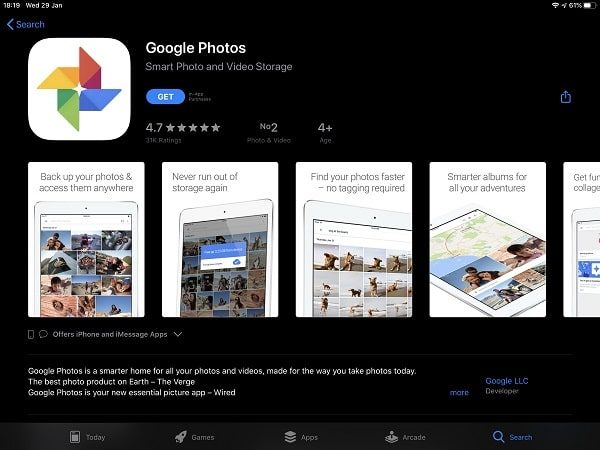The height and width of the screenshot is (450, 600).
Task: Tap the Arcade joystick icon
Action: pyautogui.click(x=391, y=437)
